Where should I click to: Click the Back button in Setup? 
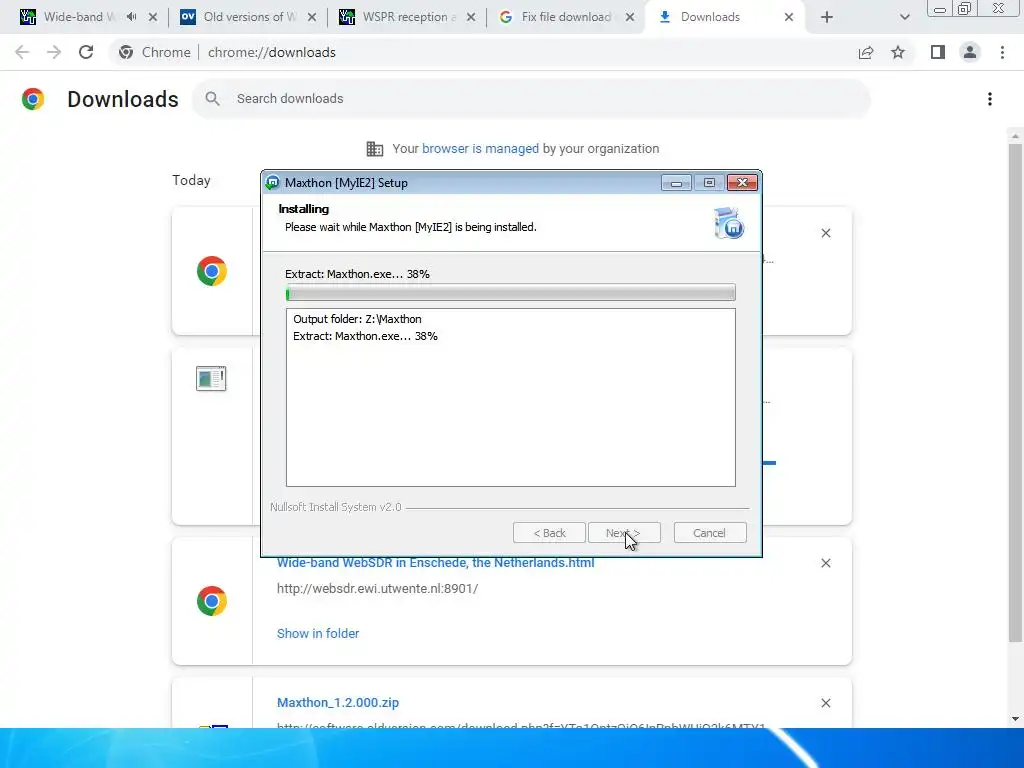(x=549, y=533)
